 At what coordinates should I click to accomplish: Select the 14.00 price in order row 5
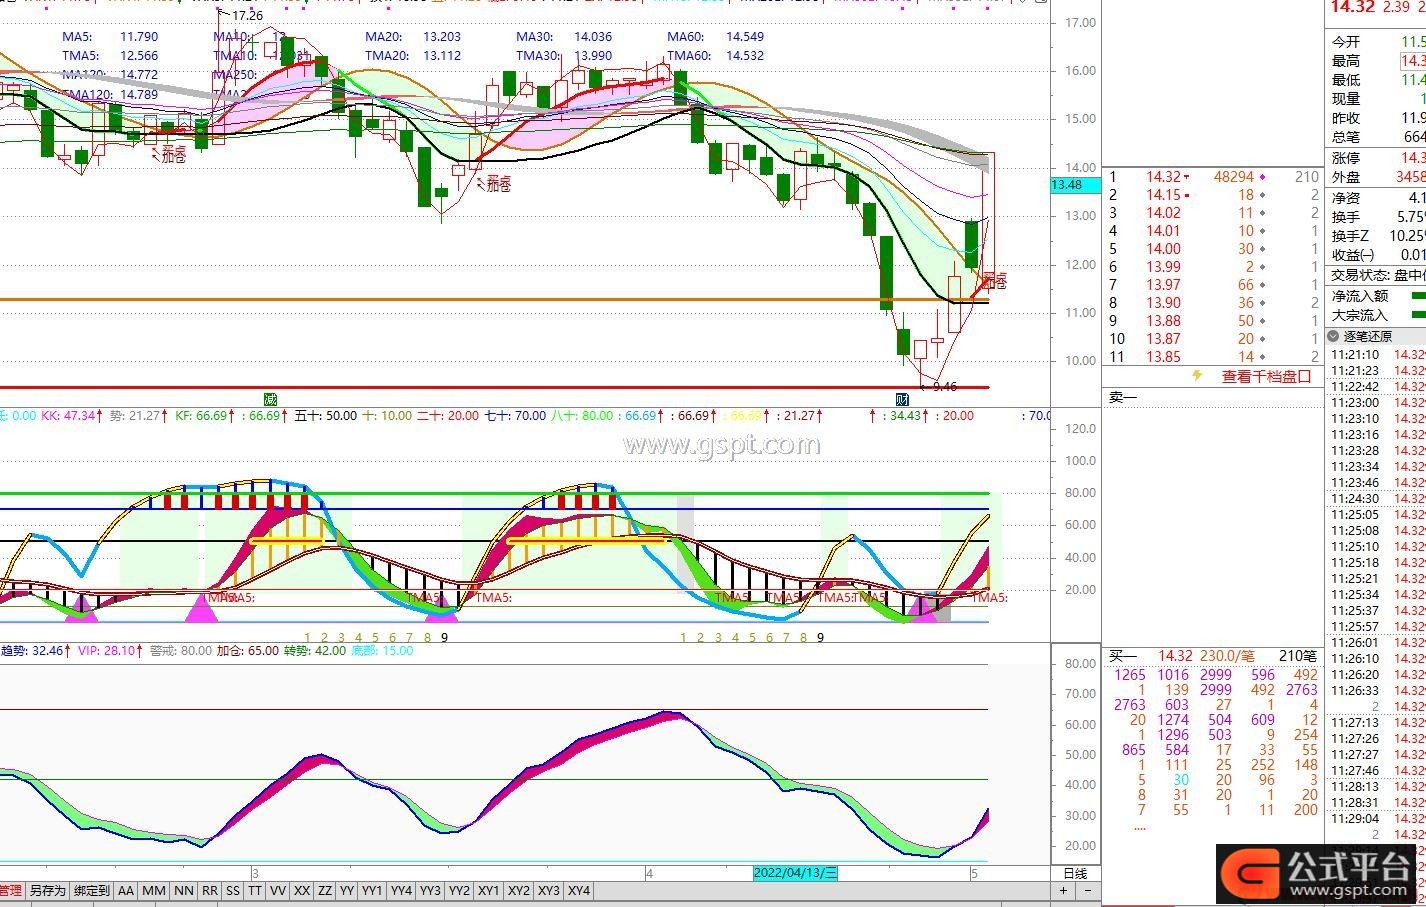1163,249
